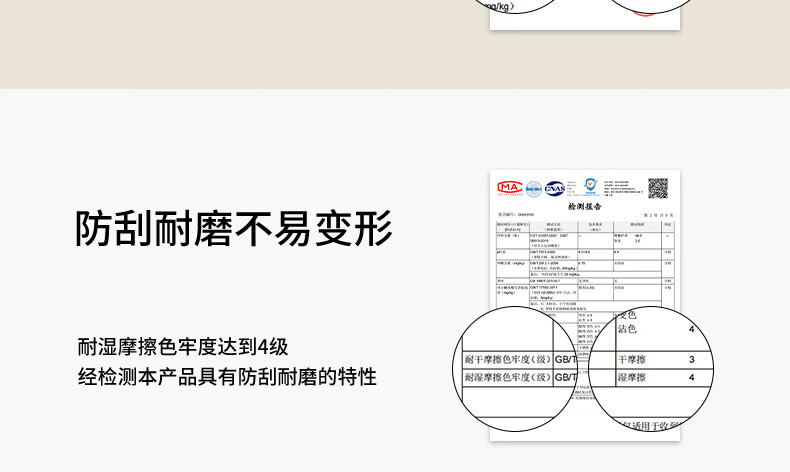This screenshot has height=472, width=790.
Task: Click the 耐湿摩擦色牢度达到4级 text line
Action: pyautogui.click(x=183, y=347)
